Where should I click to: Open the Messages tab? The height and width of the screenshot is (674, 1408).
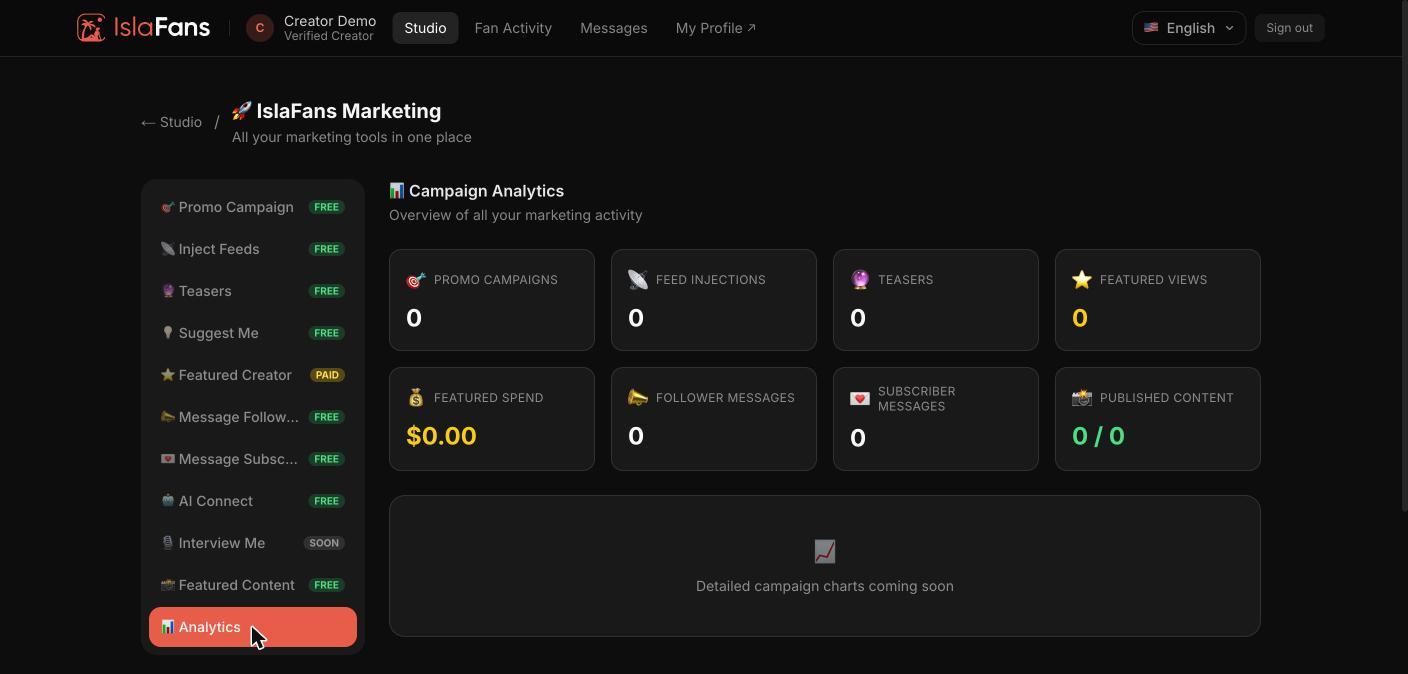[614, 28]
